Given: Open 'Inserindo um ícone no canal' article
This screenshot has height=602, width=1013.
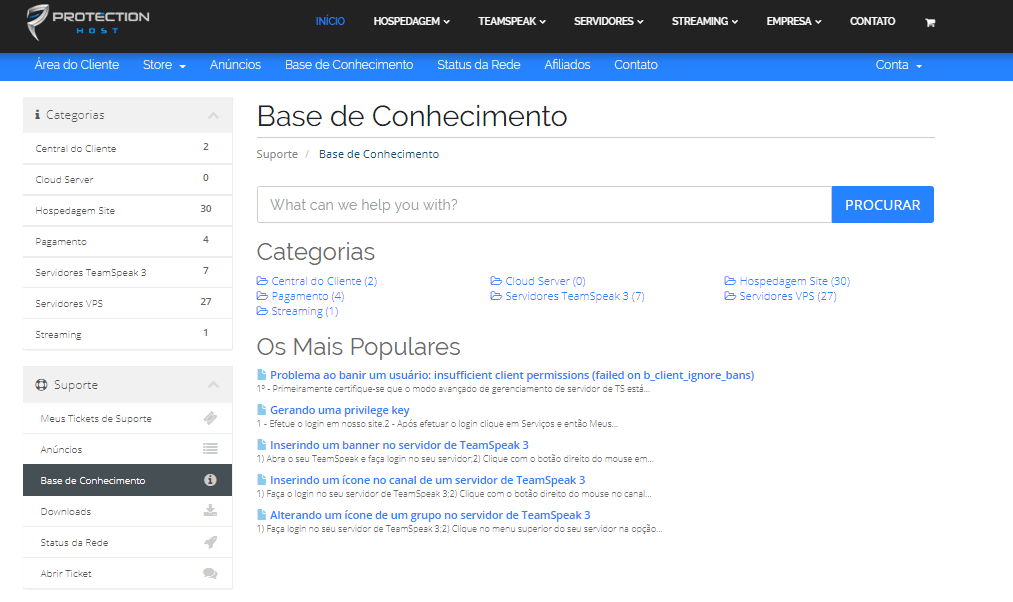Looking at the screenshot, I should tap(428, 479).
